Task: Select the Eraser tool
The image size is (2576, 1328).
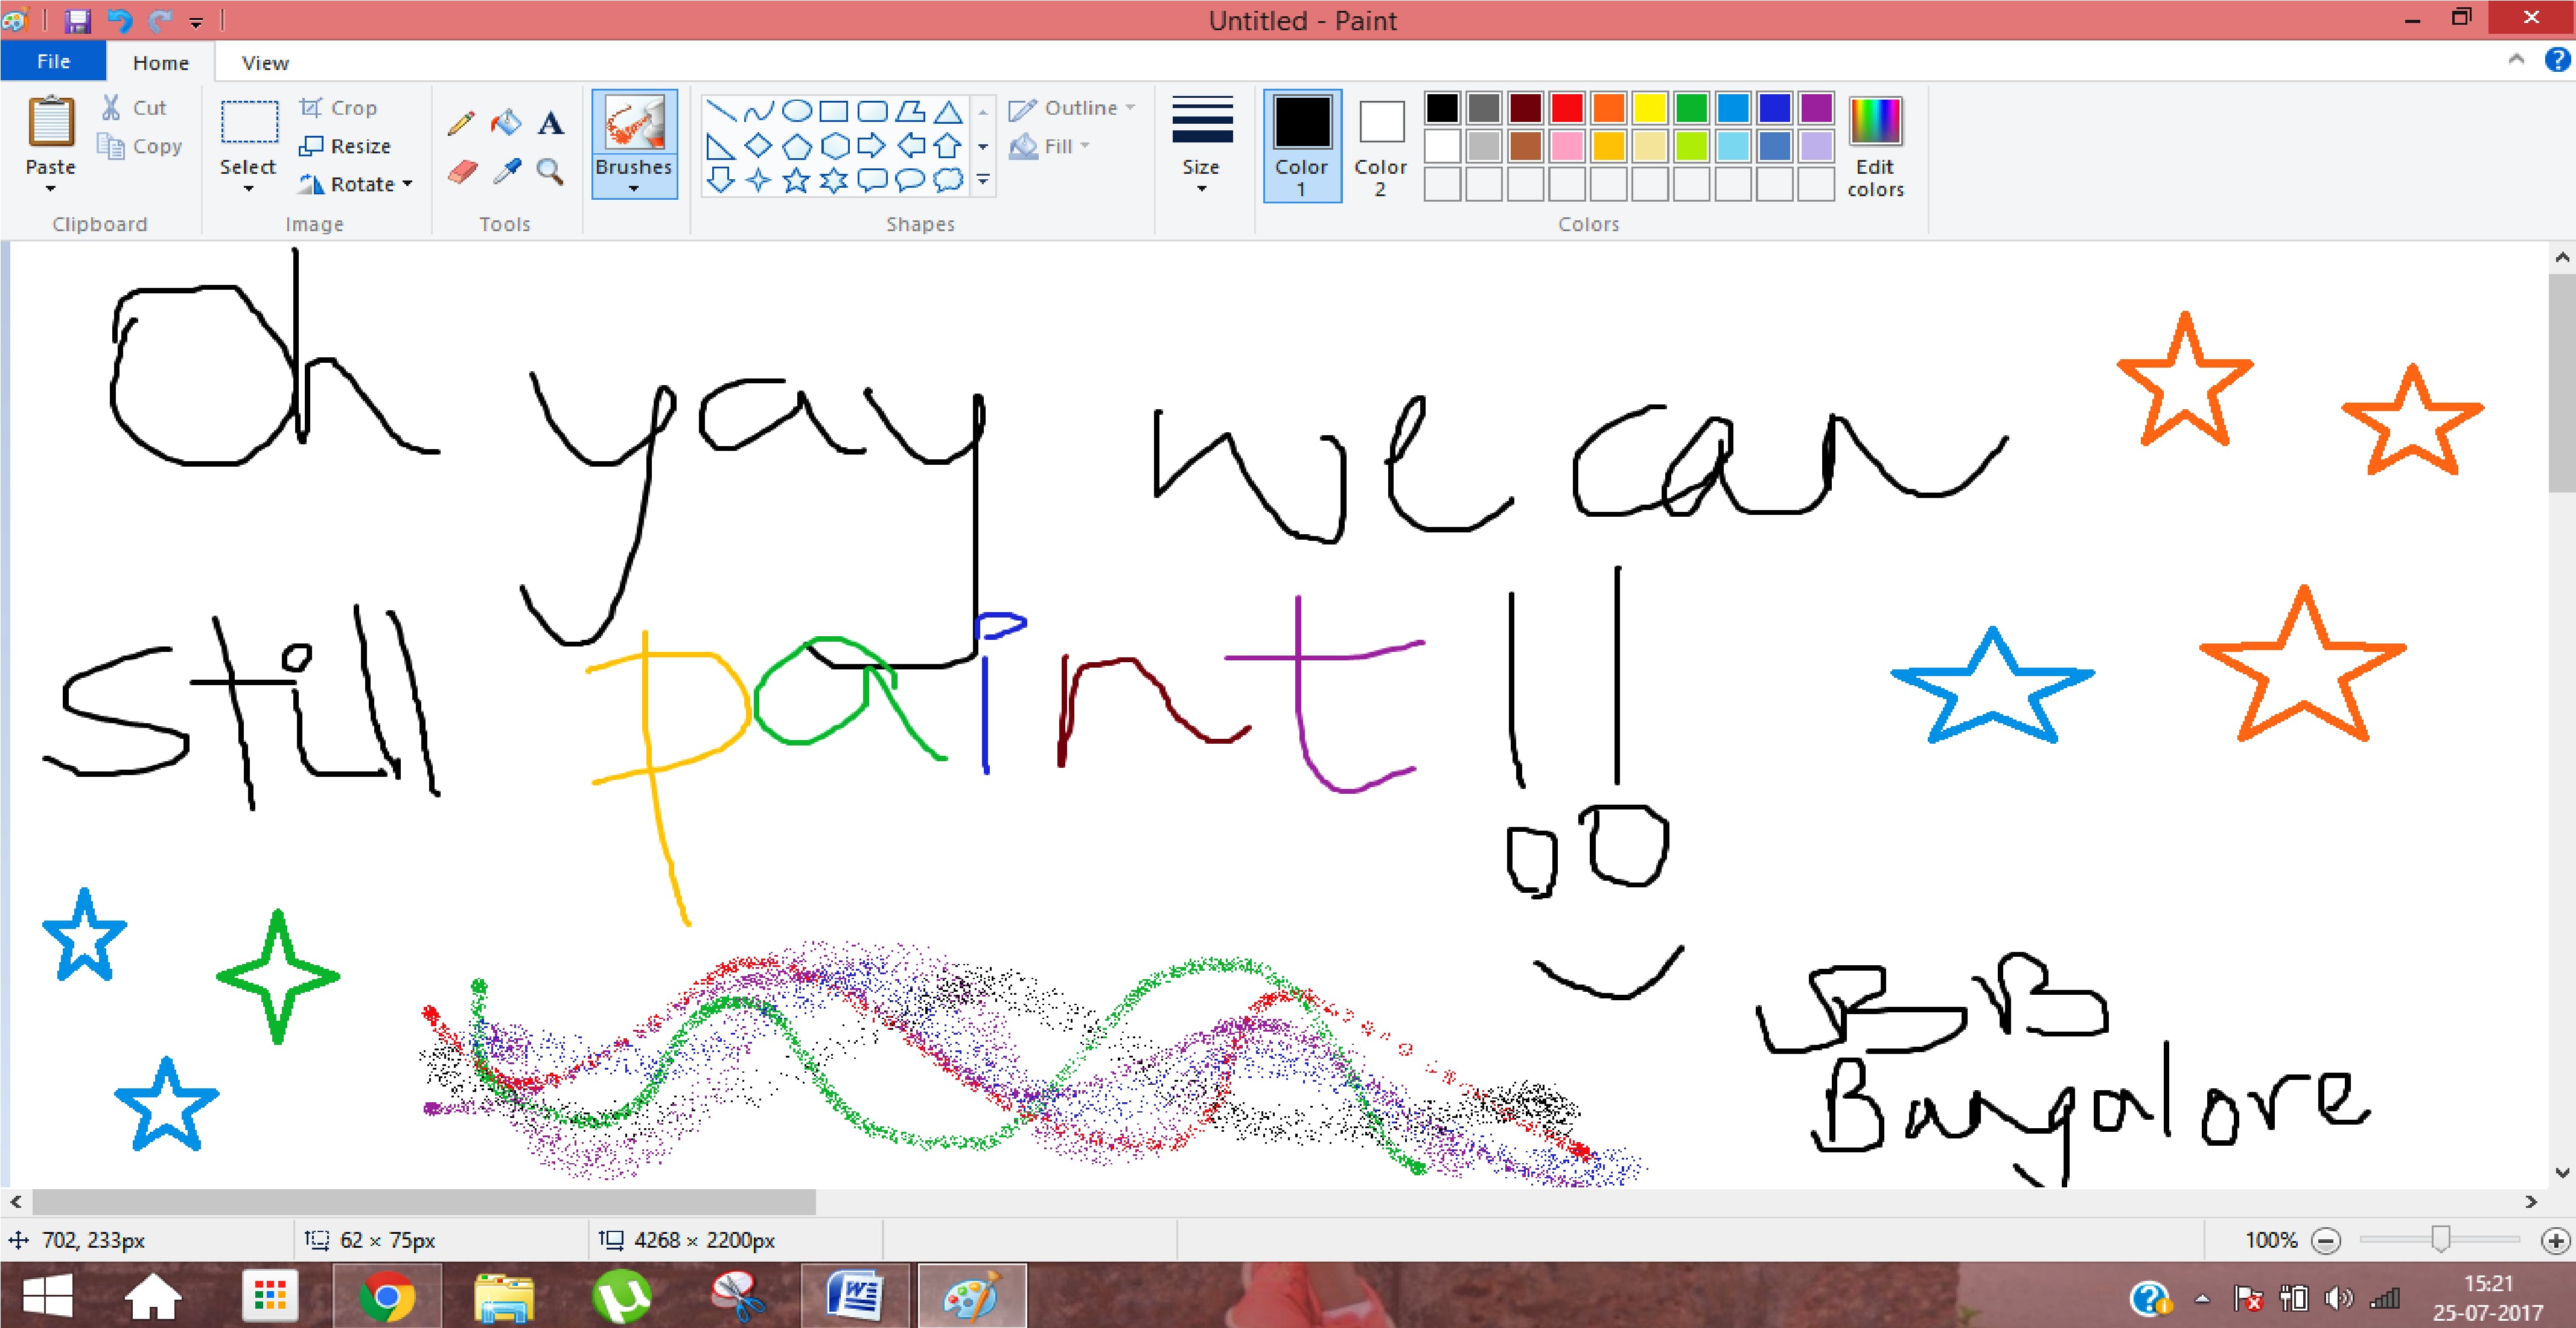Action: (x=461, y=172)
